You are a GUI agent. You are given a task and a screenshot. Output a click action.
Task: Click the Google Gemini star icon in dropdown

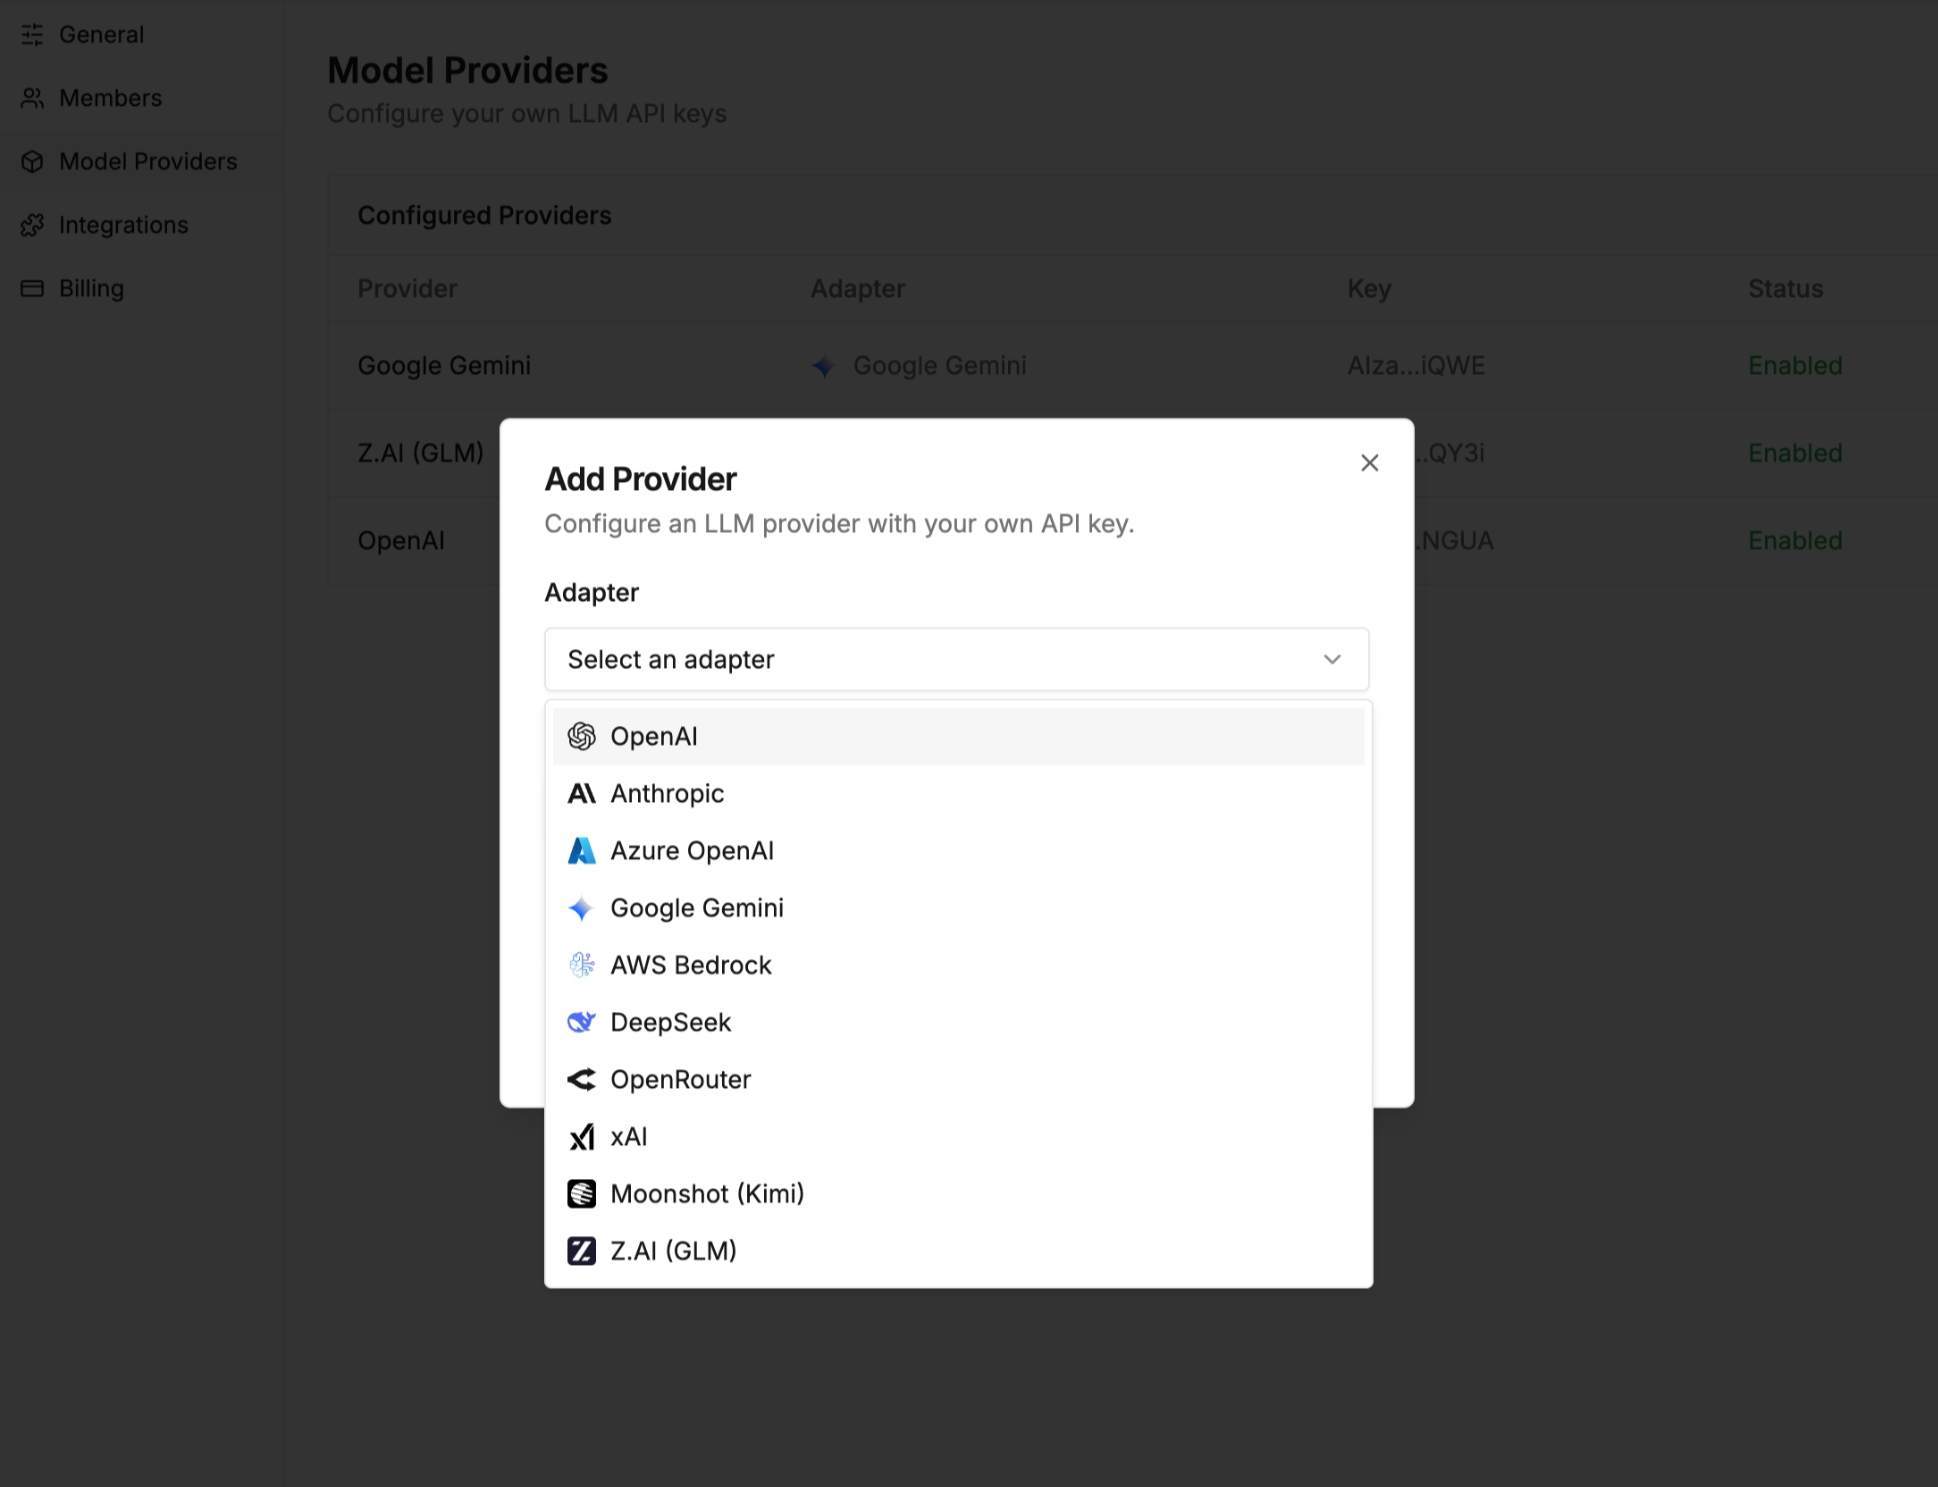581,908
